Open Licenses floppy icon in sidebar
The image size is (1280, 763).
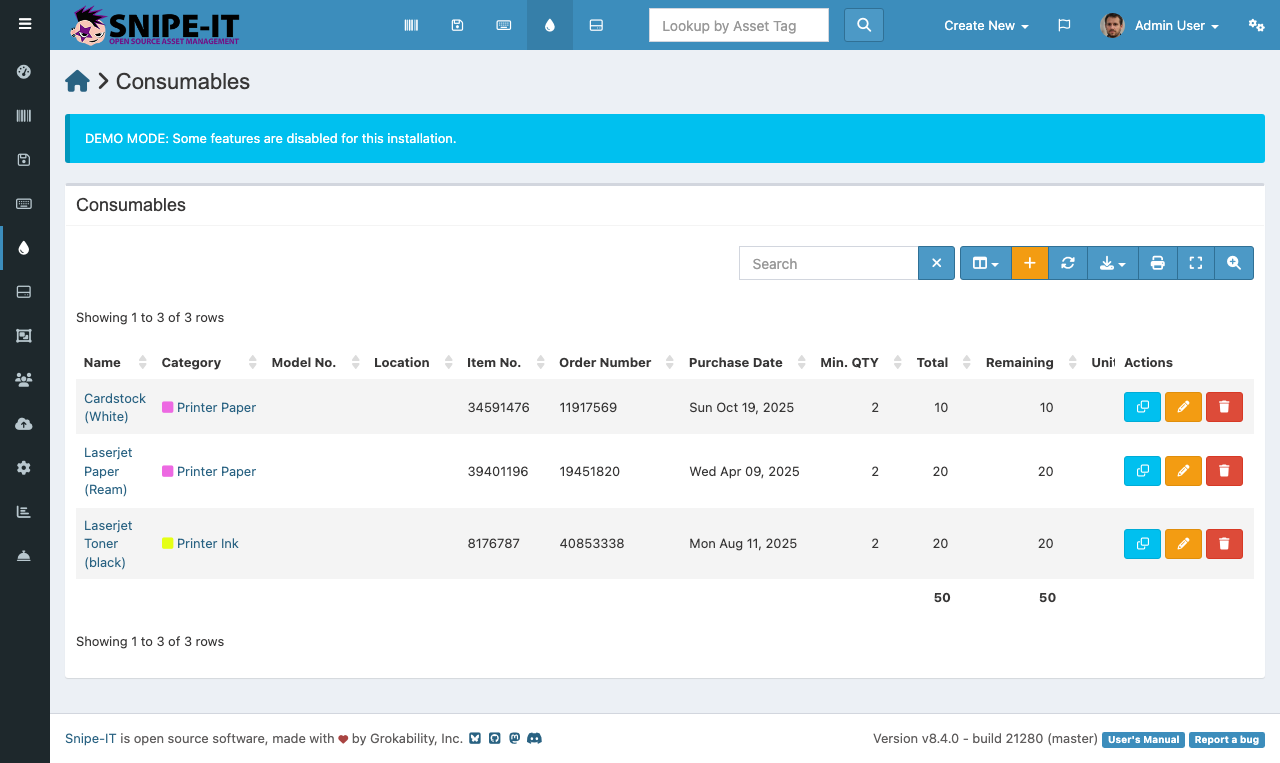(24, 160)
